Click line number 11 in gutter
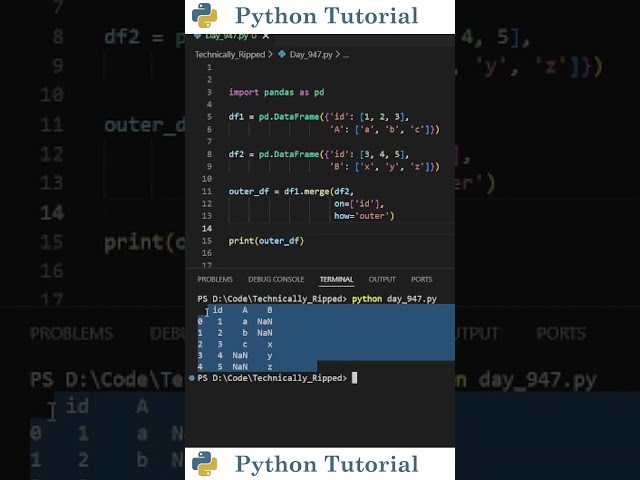The width and height of the screenshot is (640, 480). (207, 191)
